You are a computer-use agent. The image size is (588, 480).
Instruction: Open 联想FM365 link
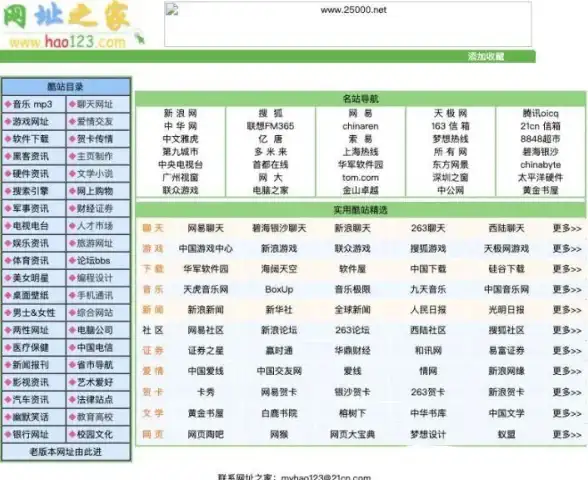270,126
